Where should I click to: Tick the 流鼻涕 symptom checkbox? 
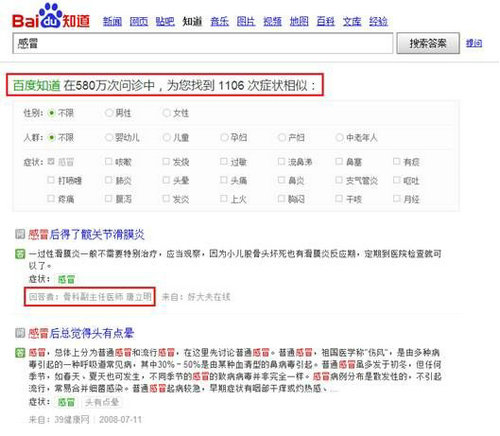[x=281, y=162]
